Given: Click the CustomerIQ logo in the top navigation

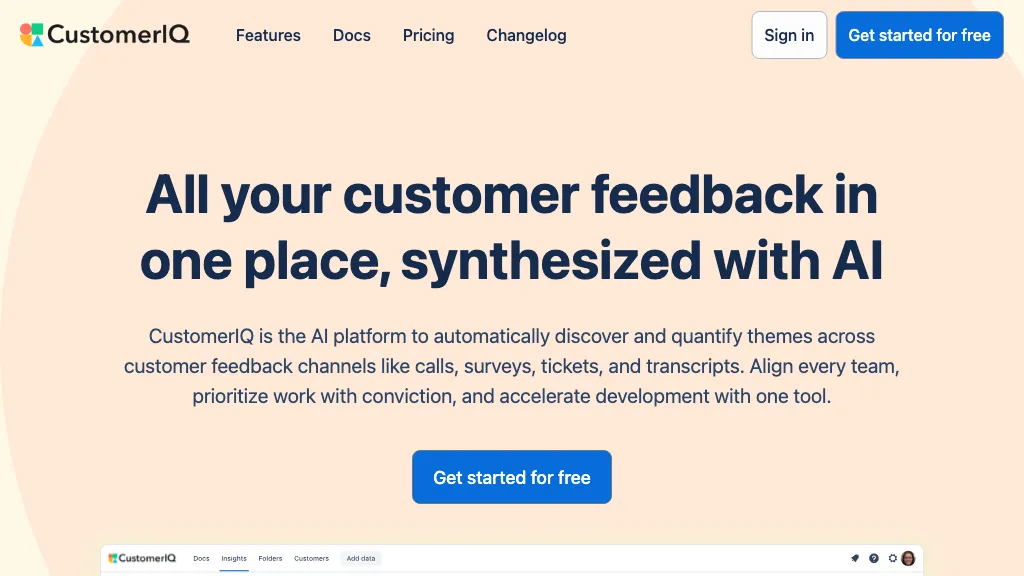Looking at the screenshot, I should click(104, 35).
